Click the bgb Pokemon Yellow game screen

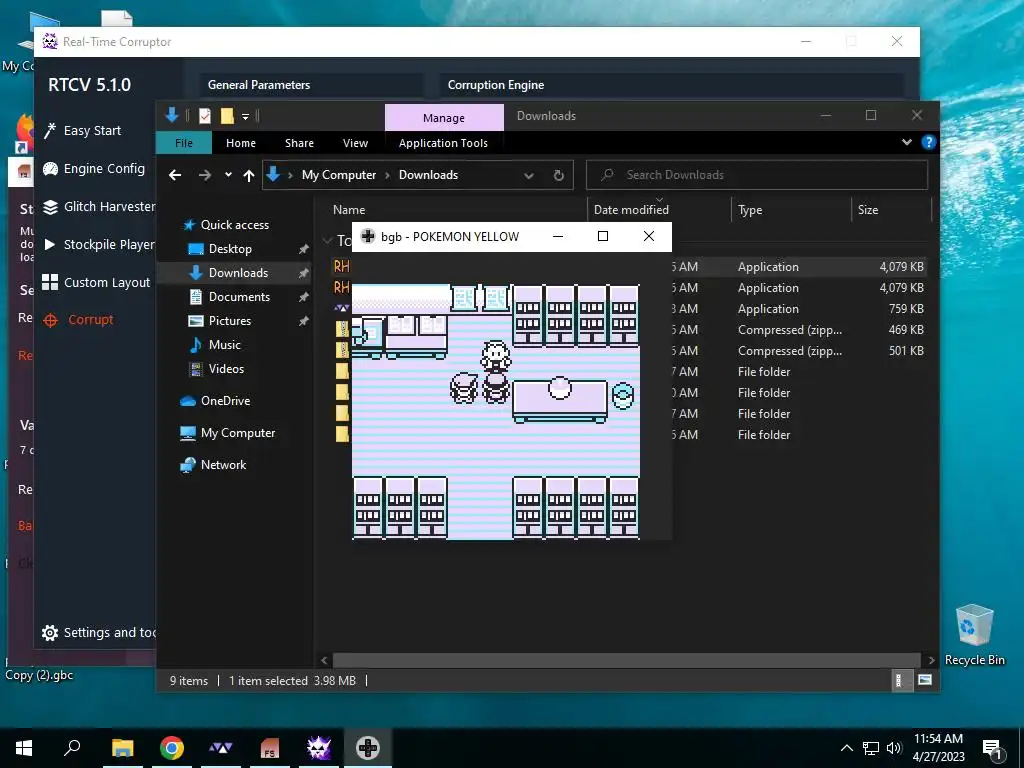tap(496, 411)
